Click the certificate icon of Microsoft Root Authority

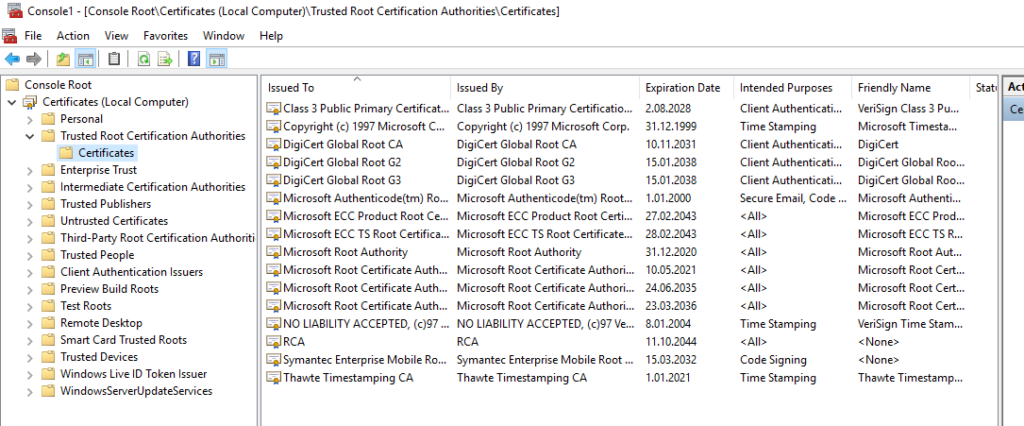point(274,252)
